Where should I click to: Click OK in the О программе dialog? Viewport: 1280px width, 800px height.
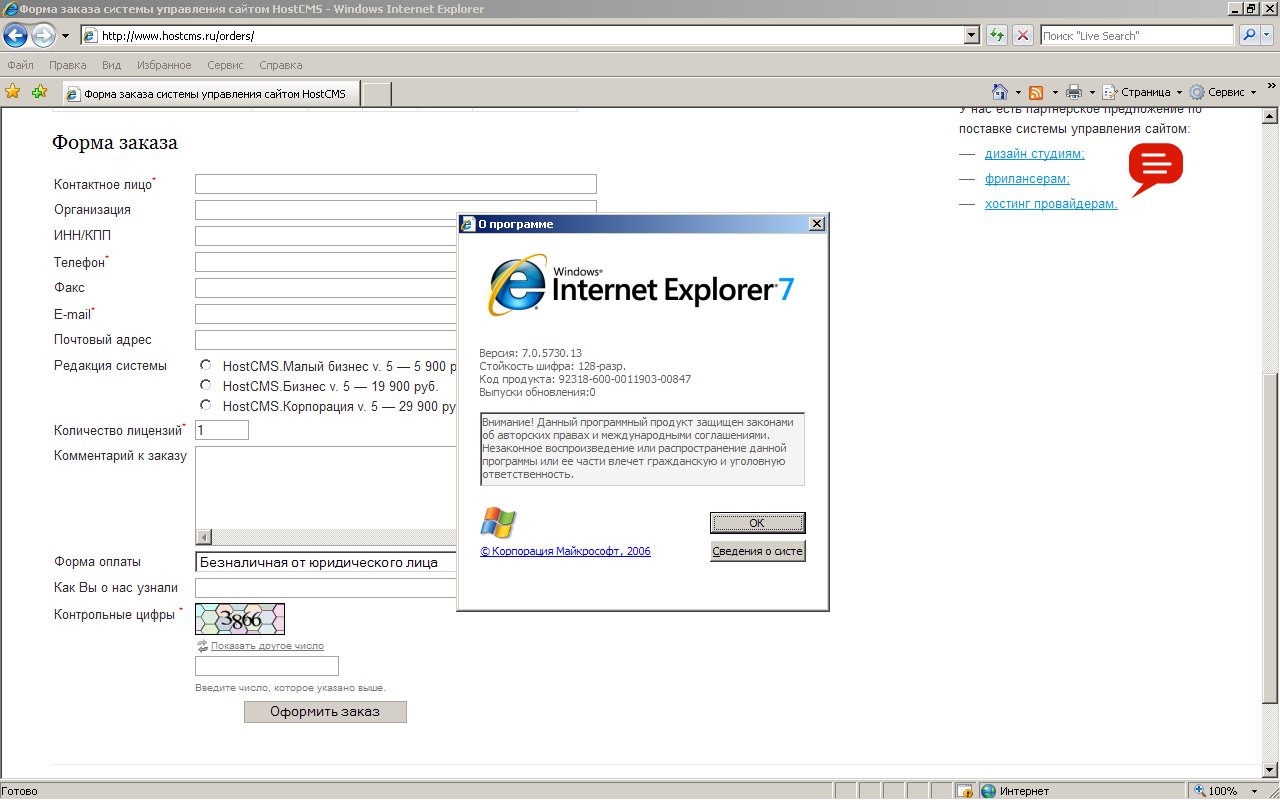click(x=757, y=523)
